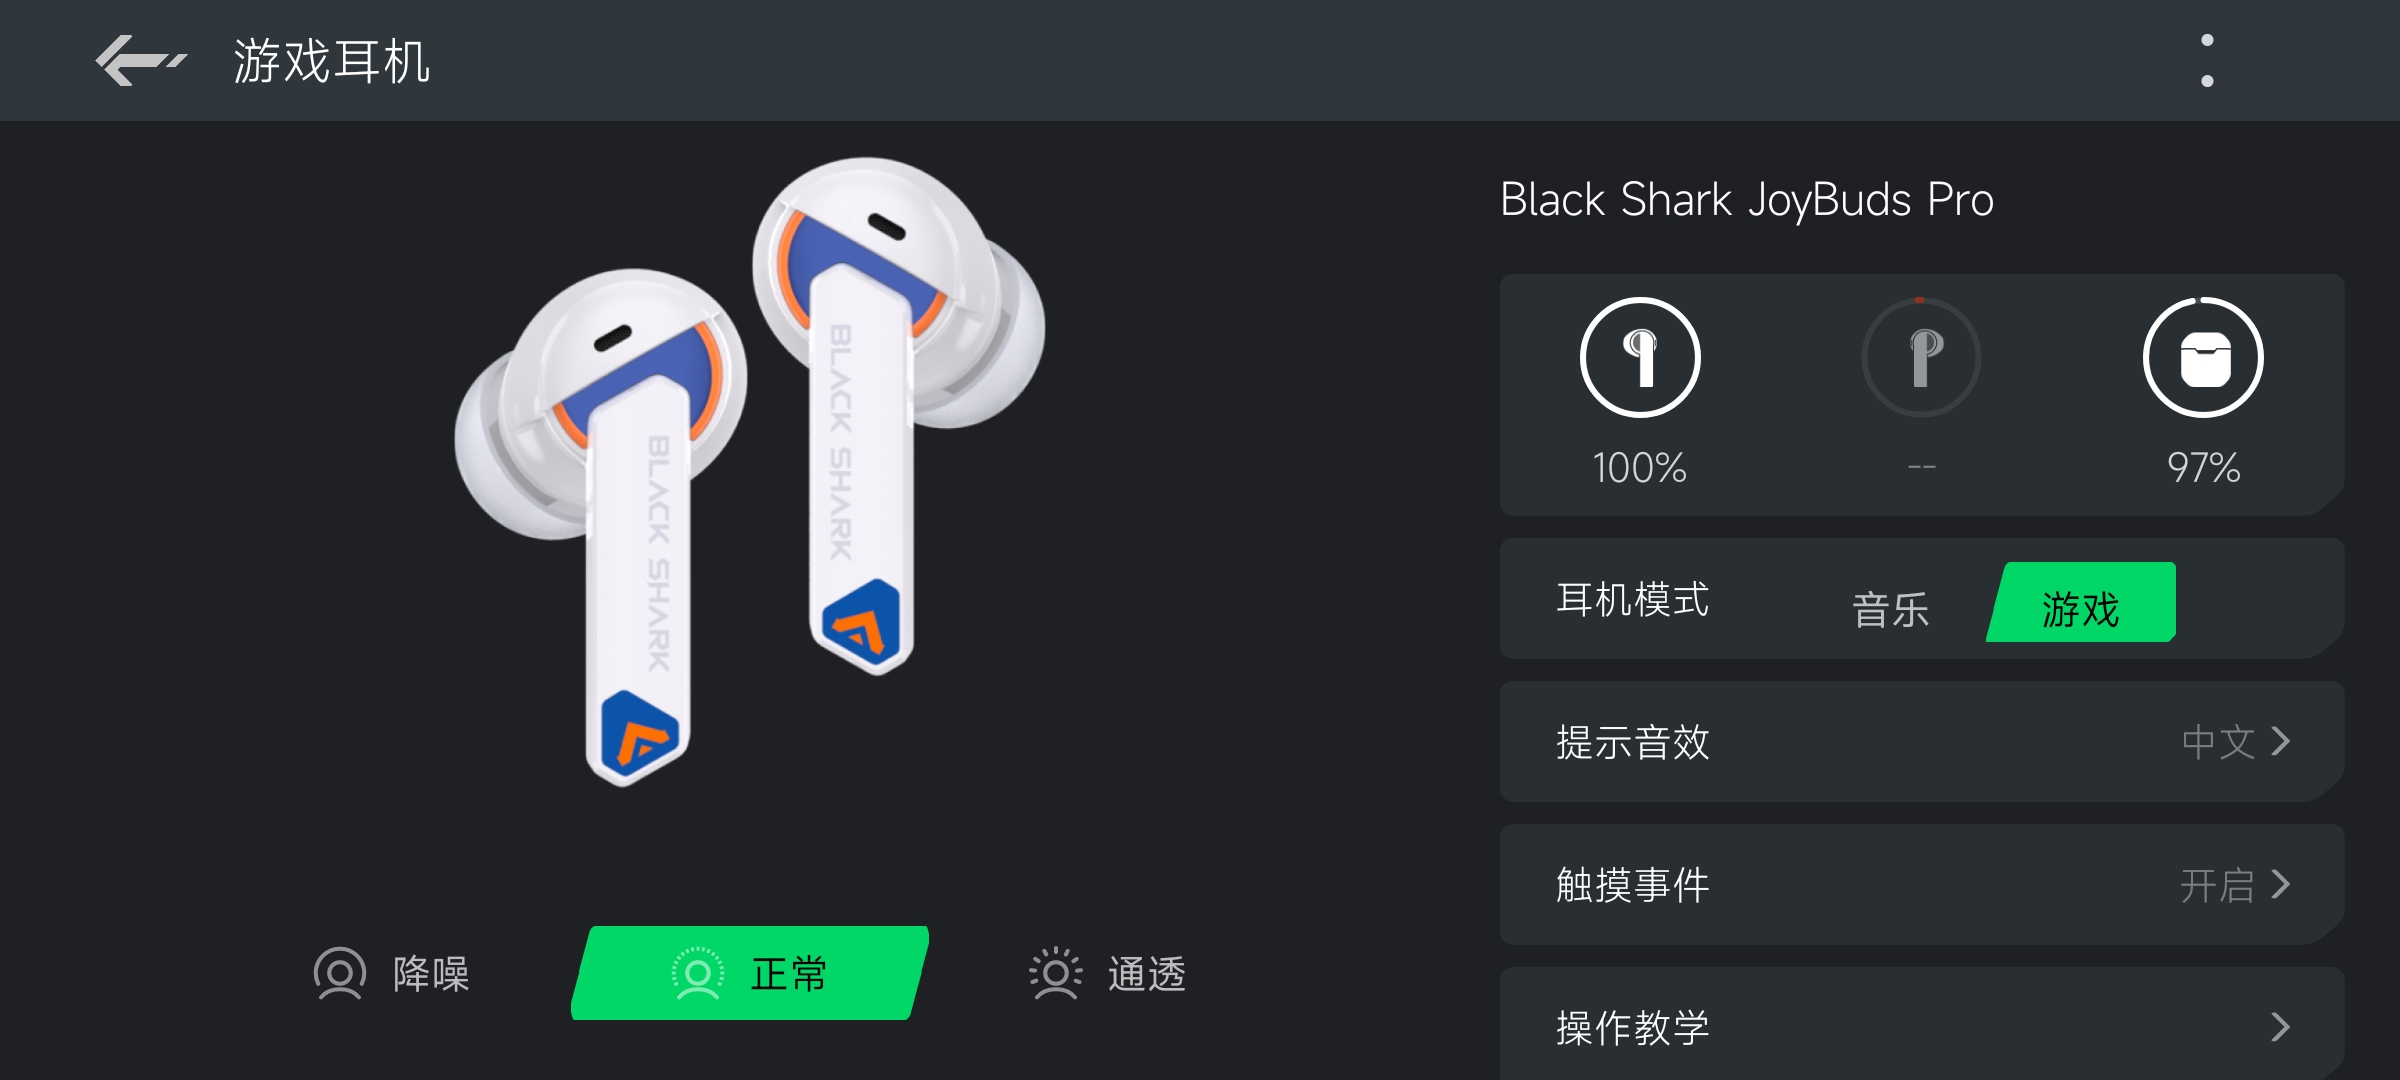The width and height of the screenshot is (2400, 1080).
Task: Select the 正常 mode tab
Action: point(750,973)
